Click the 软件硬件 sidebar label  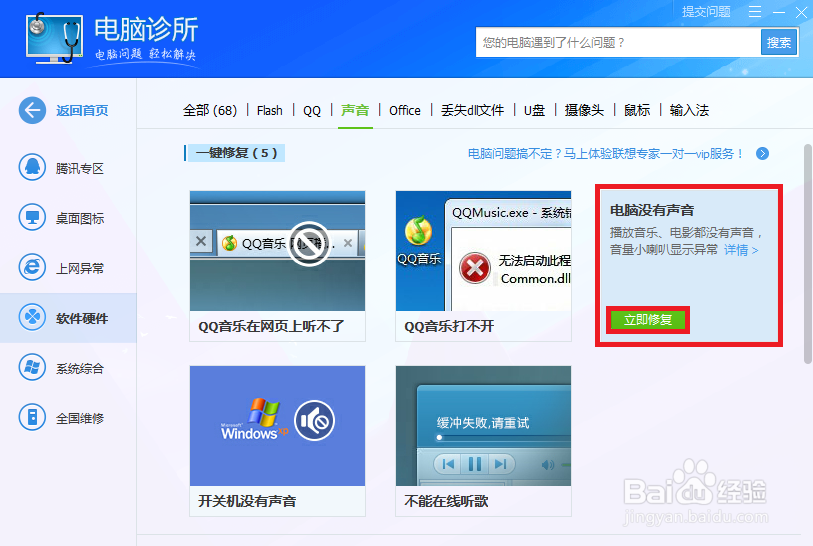[82, 318]
